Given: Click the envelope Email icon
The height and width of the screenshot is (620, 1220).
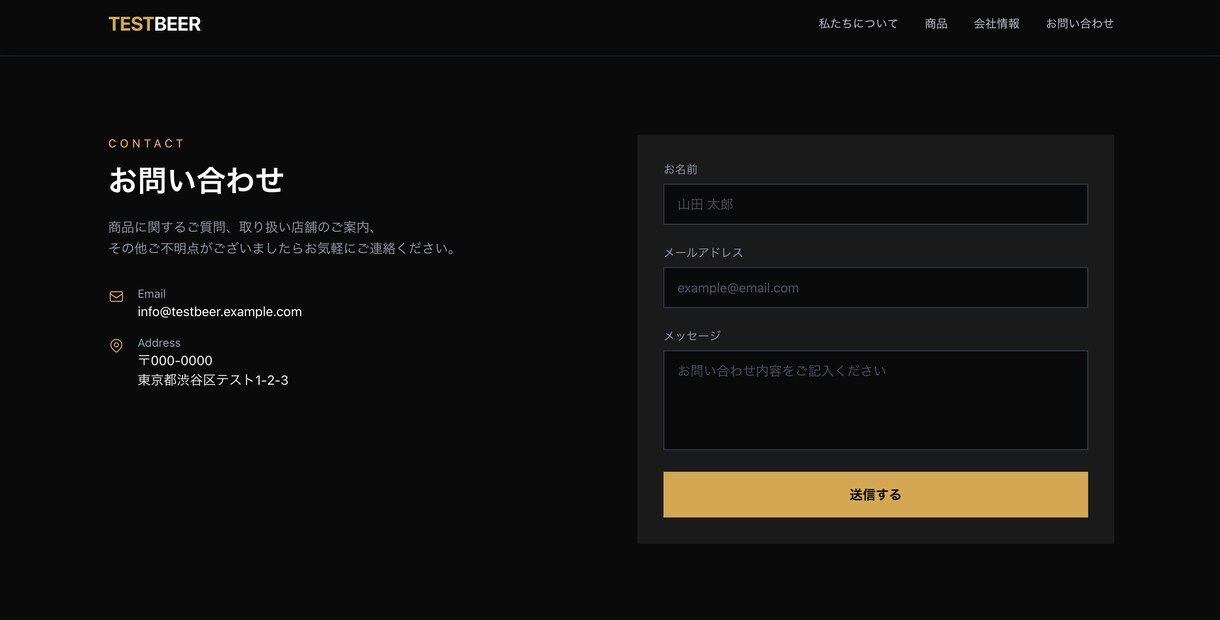Looking at the screenshot, I should 116,296.
